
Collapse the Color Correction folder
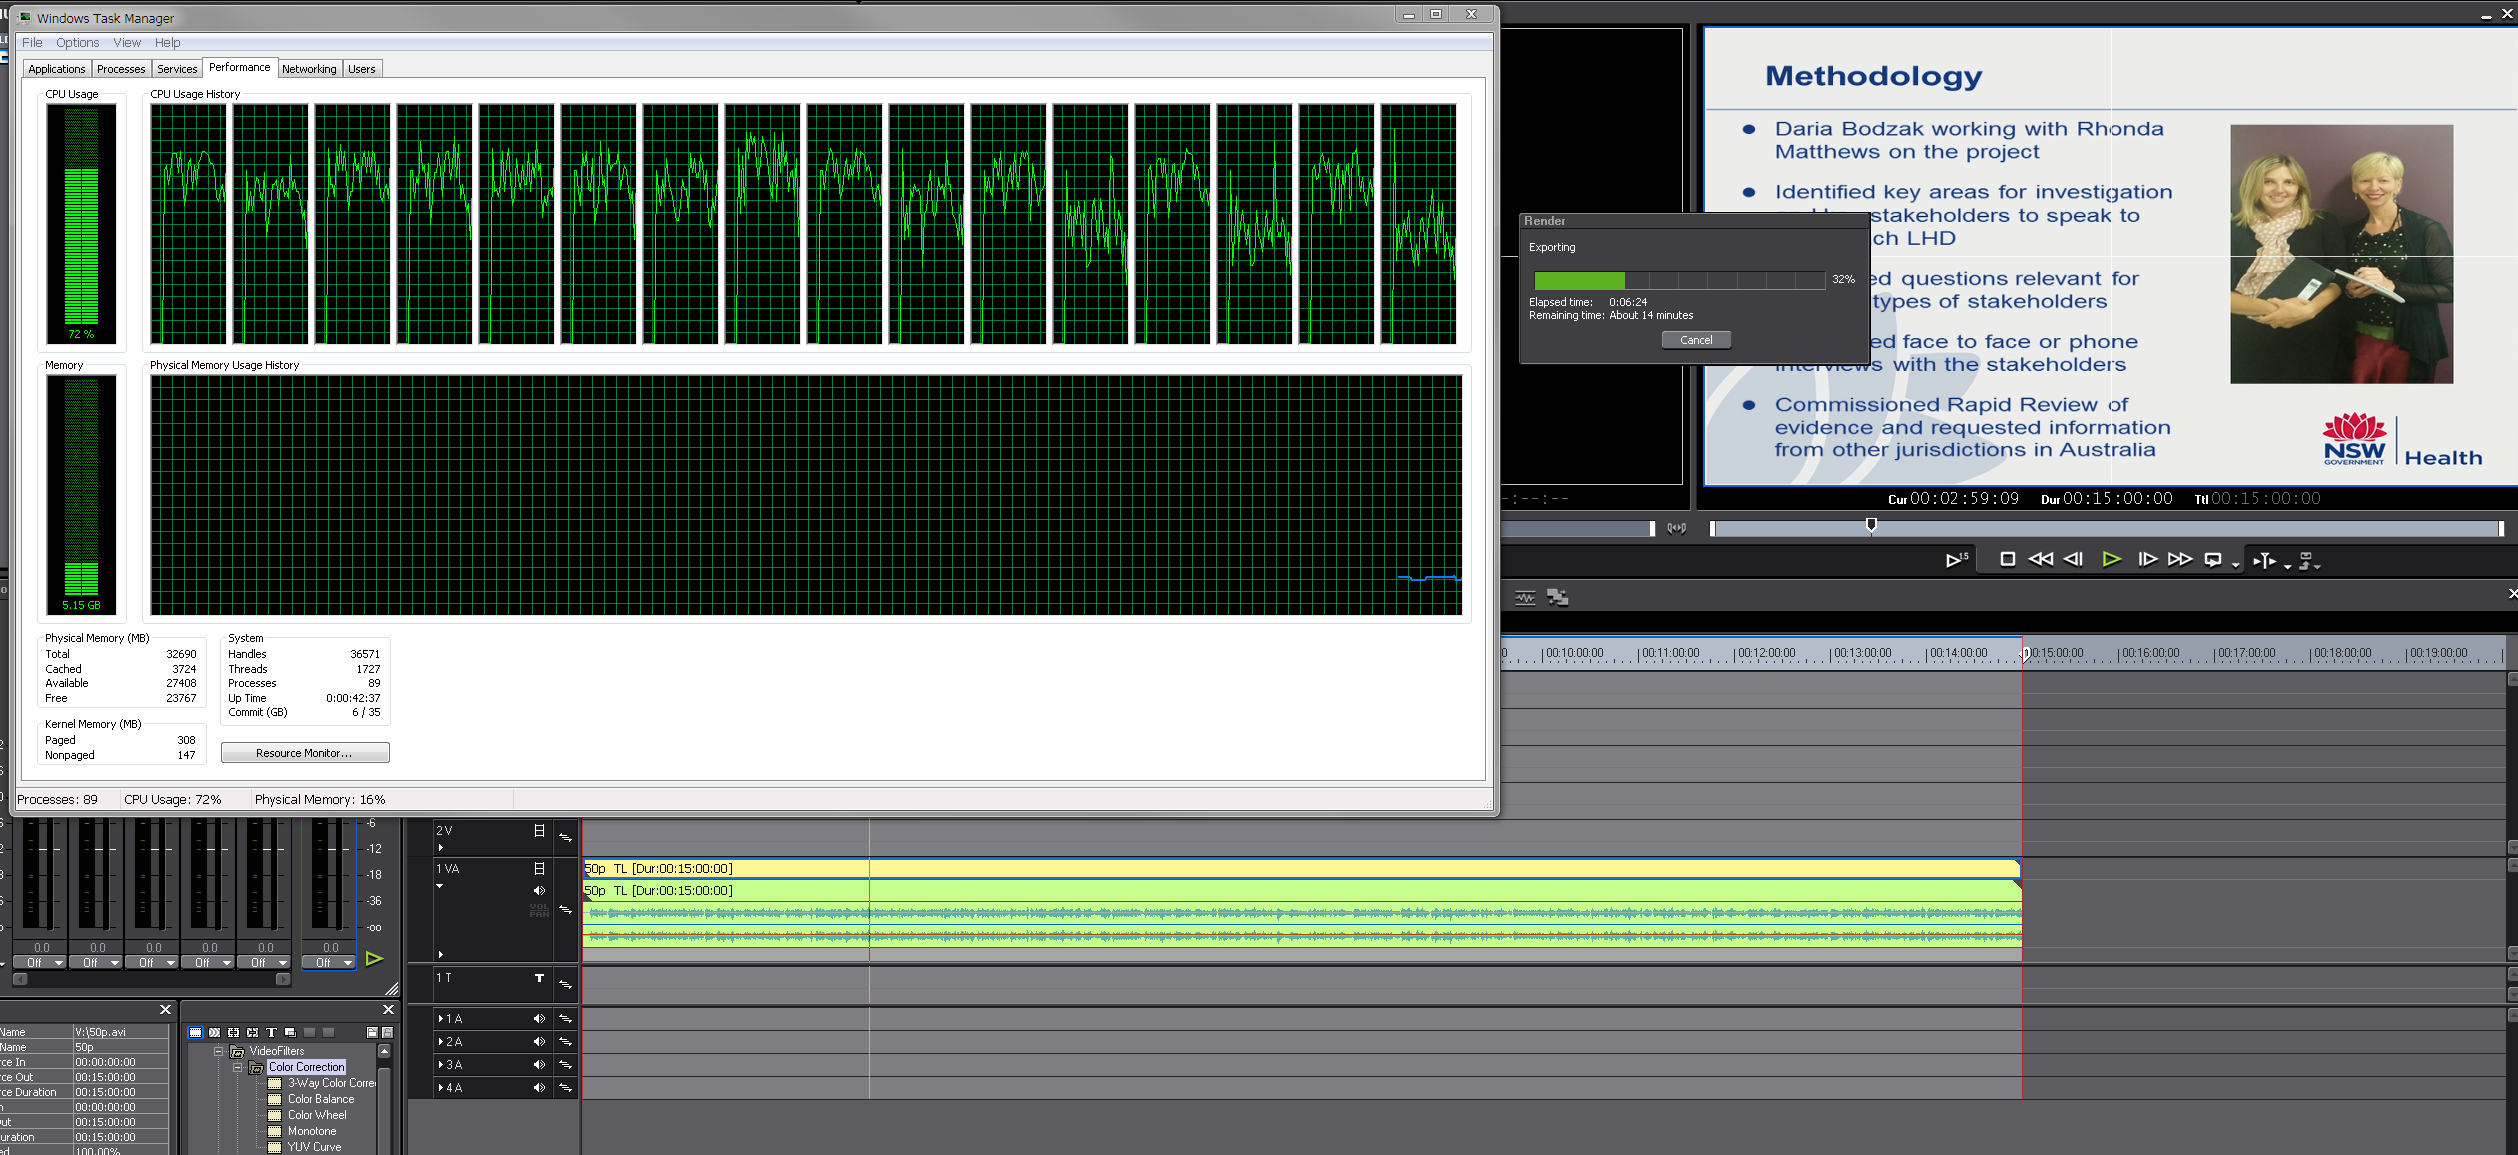point(238,1067)
